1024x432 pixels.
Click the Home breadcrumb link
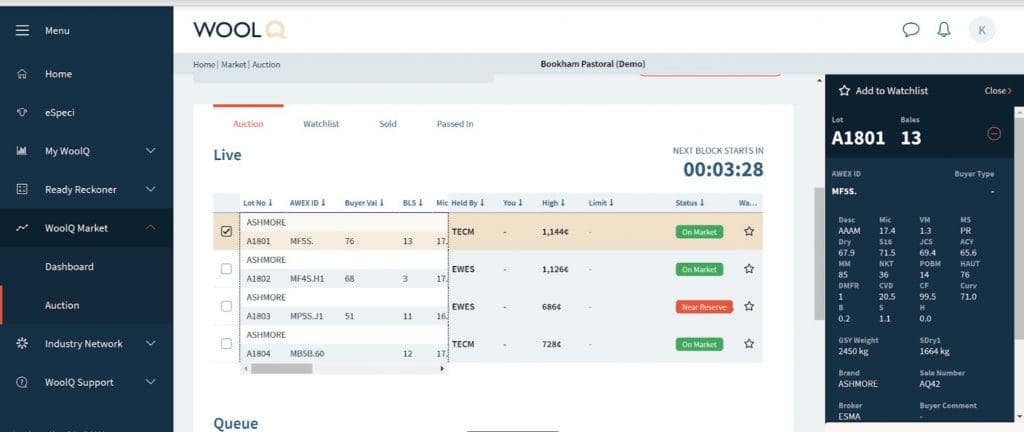(204, 65)
